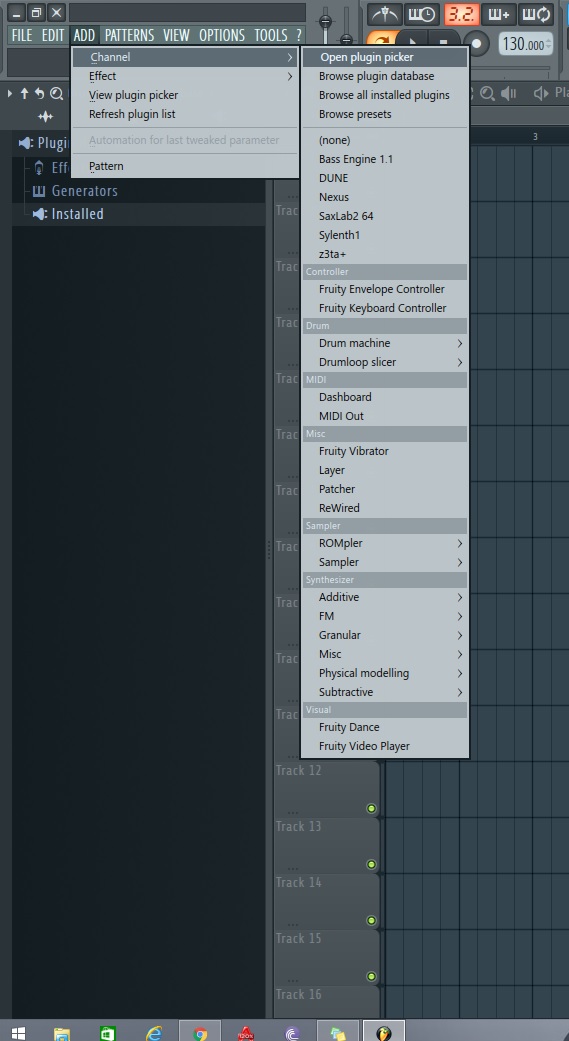
Task: Expand Drum machine submenu
Action: point(384,343)
